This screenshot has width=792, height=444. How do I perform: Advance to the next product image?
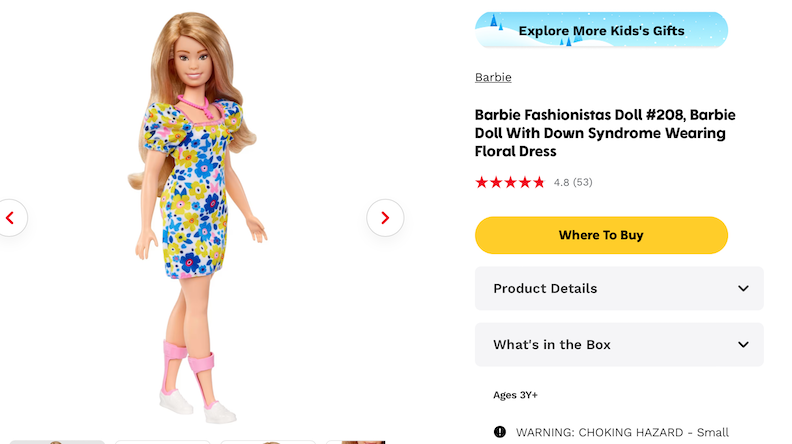tap(385, 217)
